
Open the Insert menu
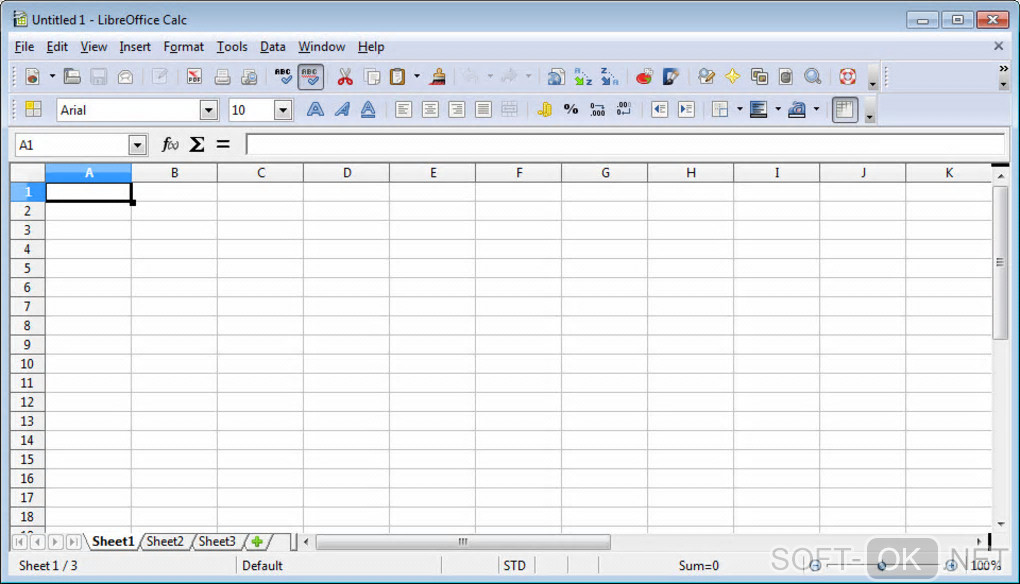coord(135,47)
